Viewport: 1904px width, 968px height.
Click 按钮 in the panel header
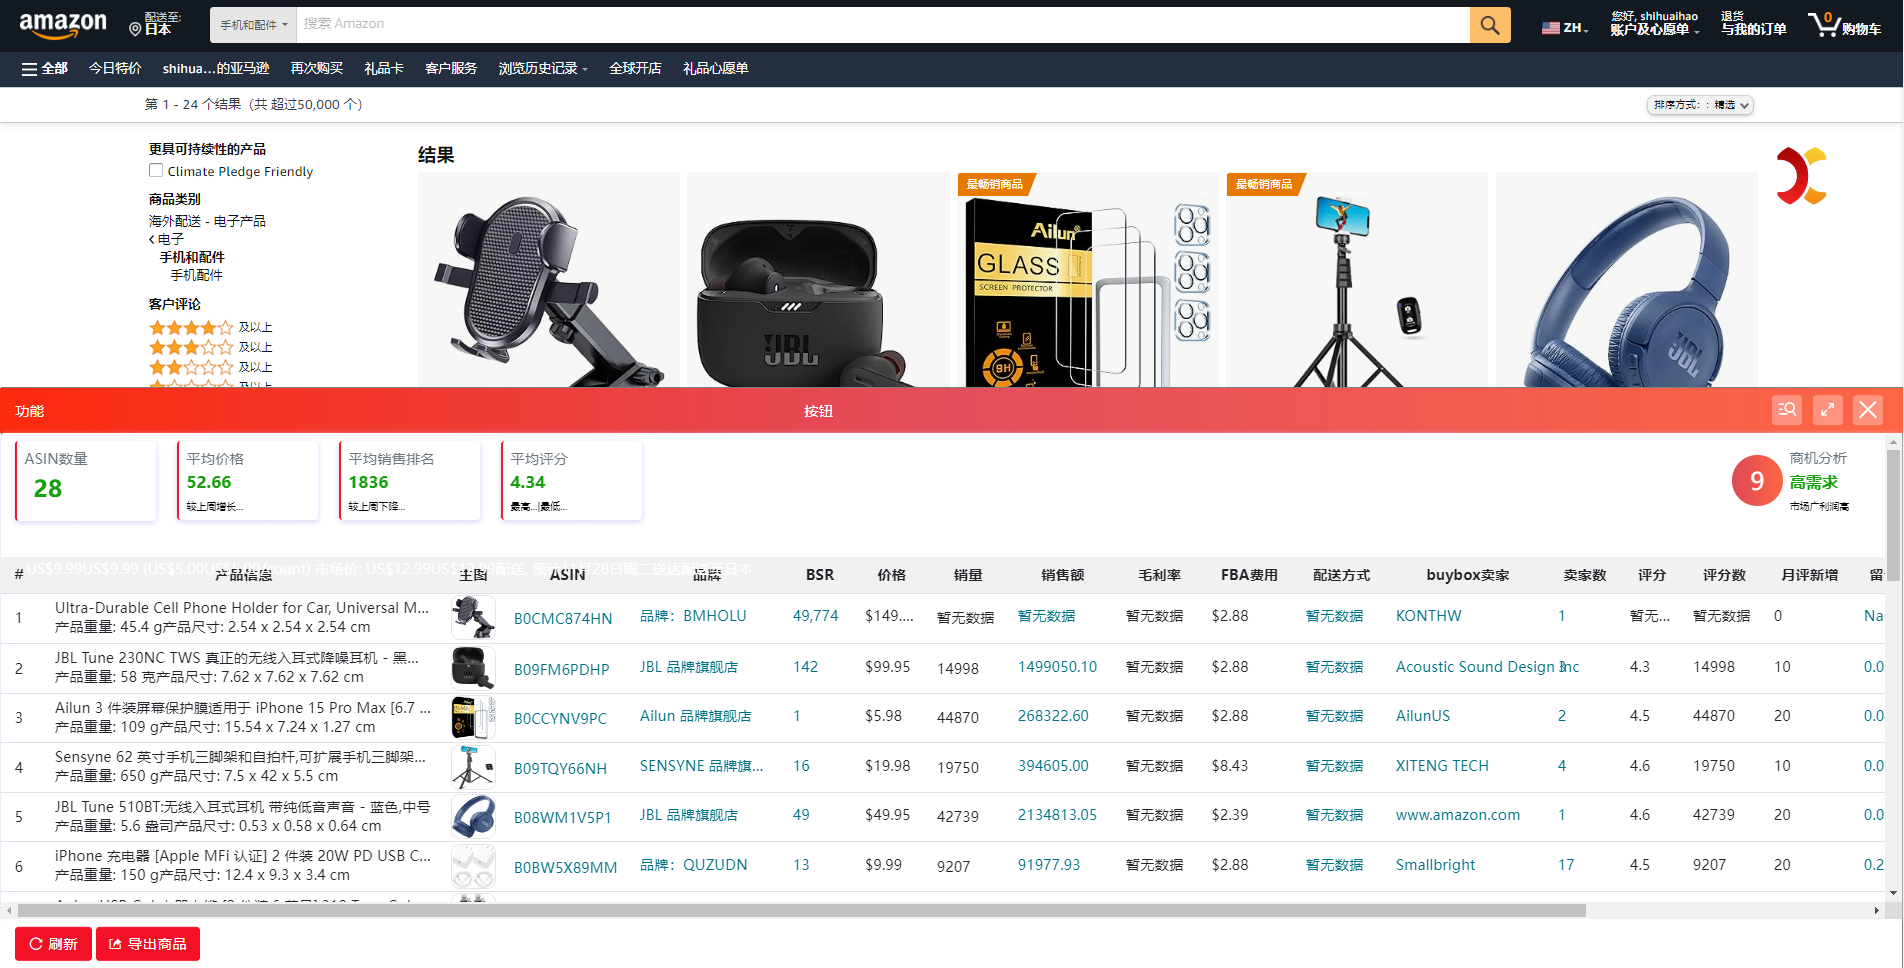(x=818, y=411)
